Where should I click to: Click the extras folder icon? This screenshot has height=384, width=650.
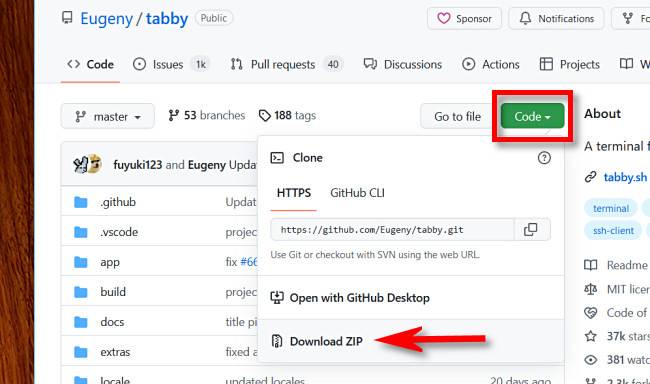coord(80,352)
